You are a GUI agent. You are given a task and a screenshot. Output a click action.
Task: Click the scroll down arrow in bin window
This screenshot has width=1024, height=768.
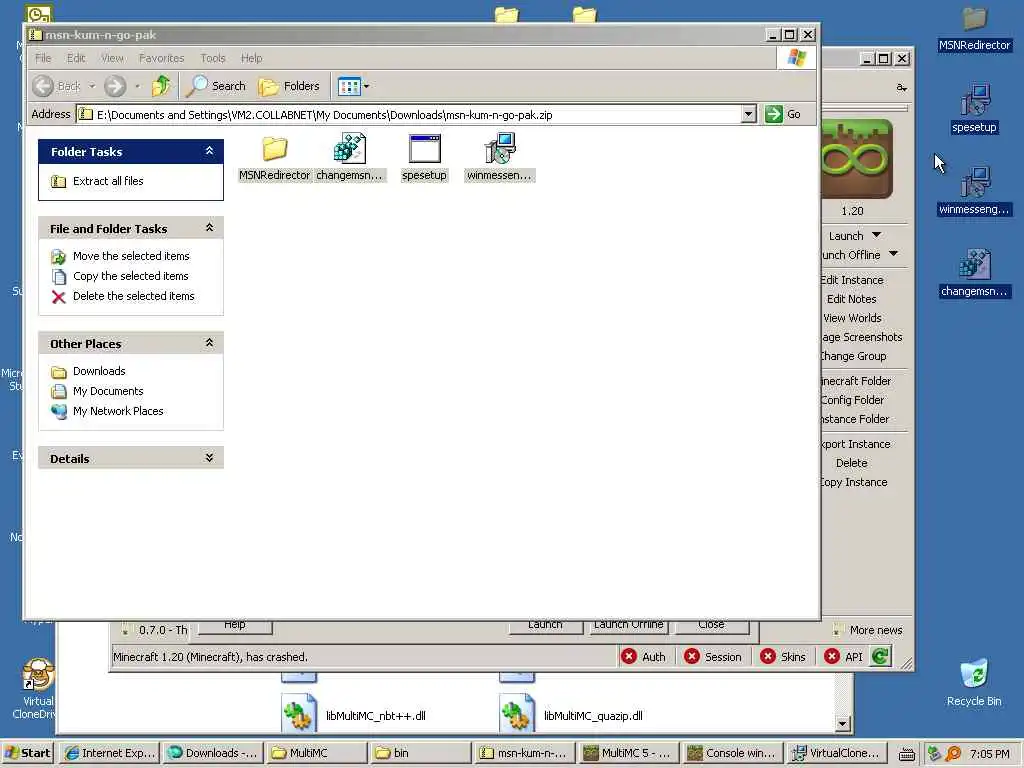click(x=842, y=724)
